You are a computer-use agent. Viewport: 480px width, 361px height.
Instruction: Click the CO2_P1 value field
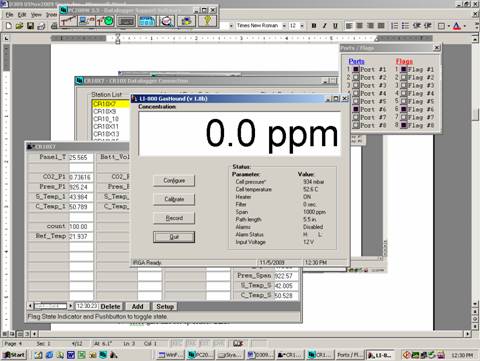(x=81, y=177)
